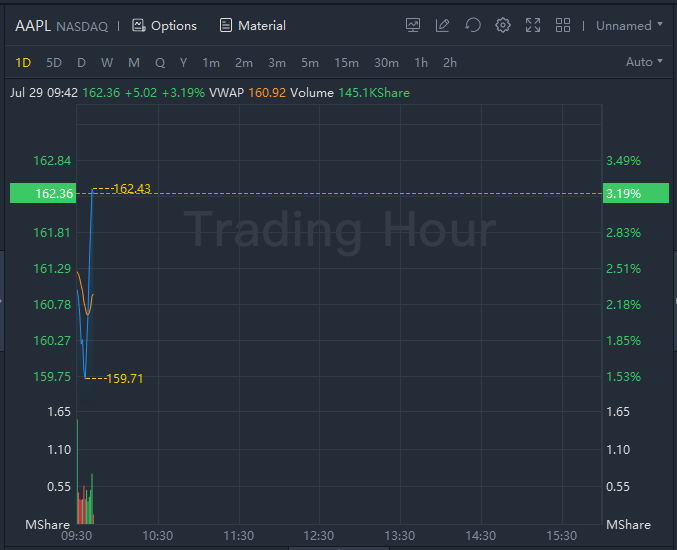This screenshot has height=550, width=677.
Task: Open the Material panel
Action: 253,26
